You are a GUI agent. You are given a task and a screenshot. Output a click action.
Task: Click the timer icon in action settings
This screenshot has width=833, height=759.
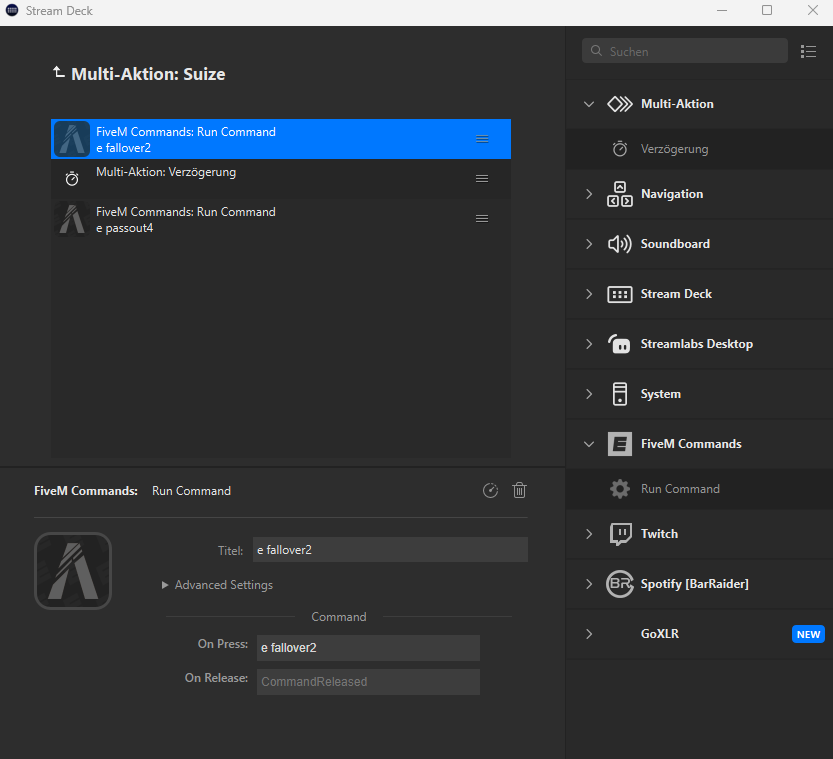coord(490,490)
